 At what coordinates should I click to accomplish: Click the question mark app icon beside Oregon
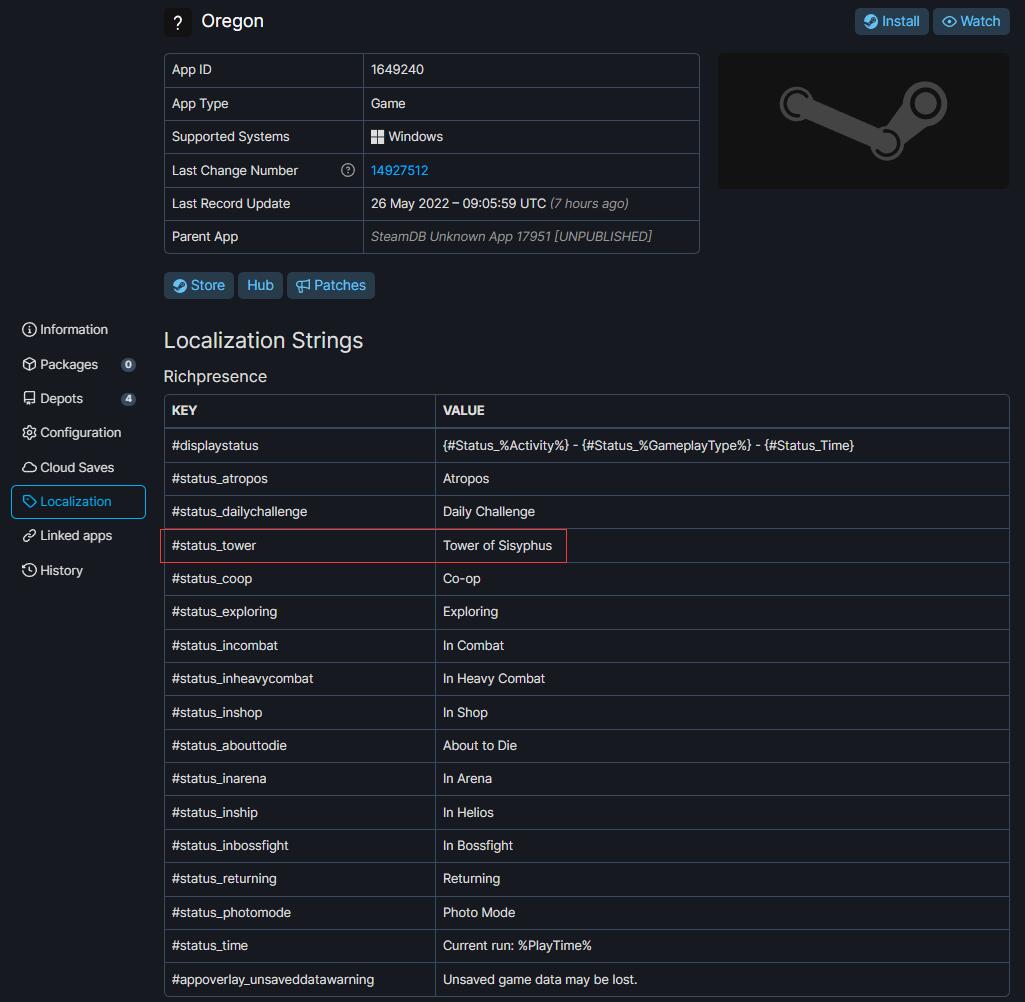178,22
